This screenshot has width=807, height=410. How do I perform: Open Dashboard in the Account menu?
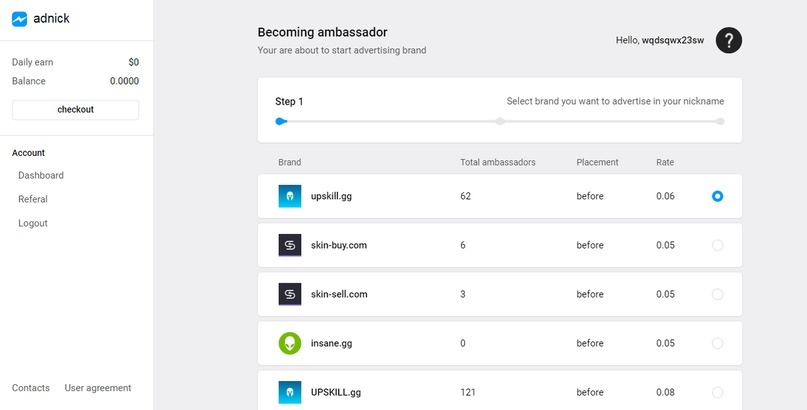tap(41, 175)
